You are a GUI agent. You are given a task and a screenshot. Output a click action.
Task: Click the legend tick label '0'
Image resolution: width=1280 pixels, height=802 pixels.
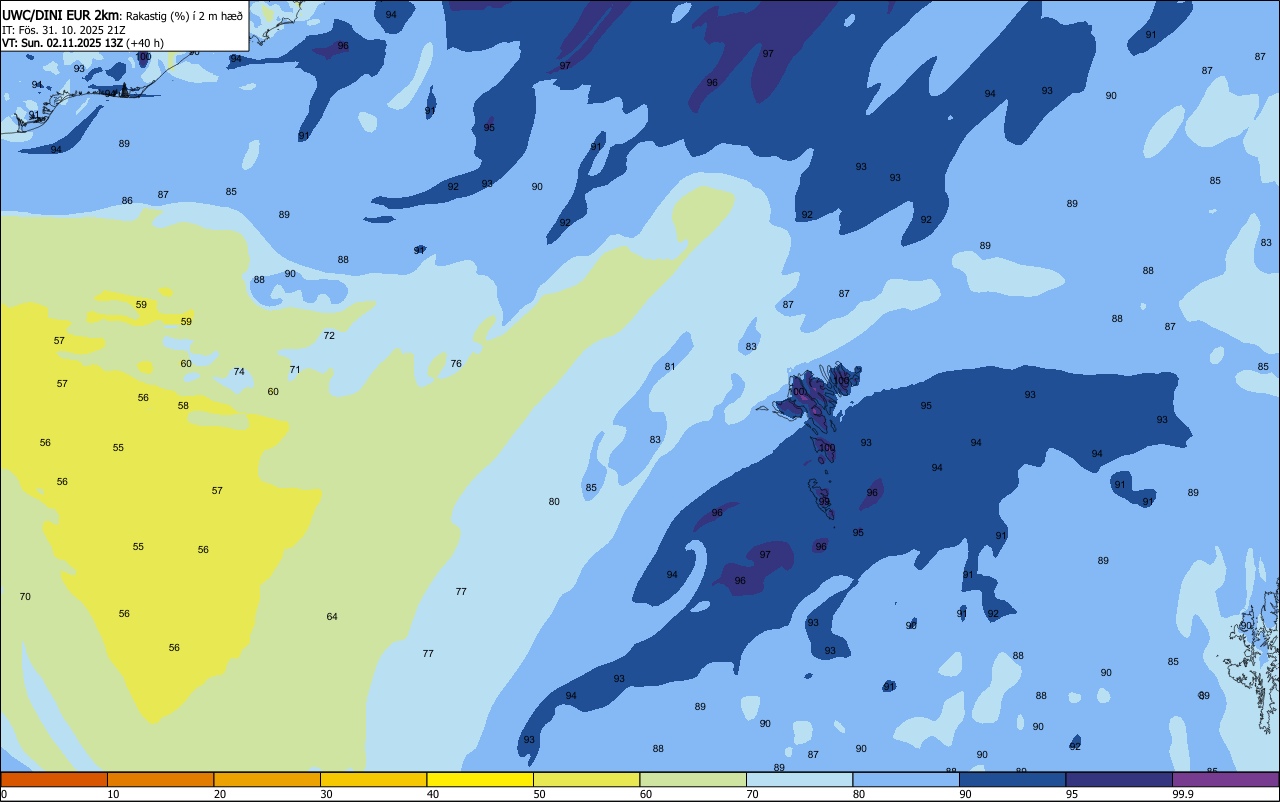point(4,794)
